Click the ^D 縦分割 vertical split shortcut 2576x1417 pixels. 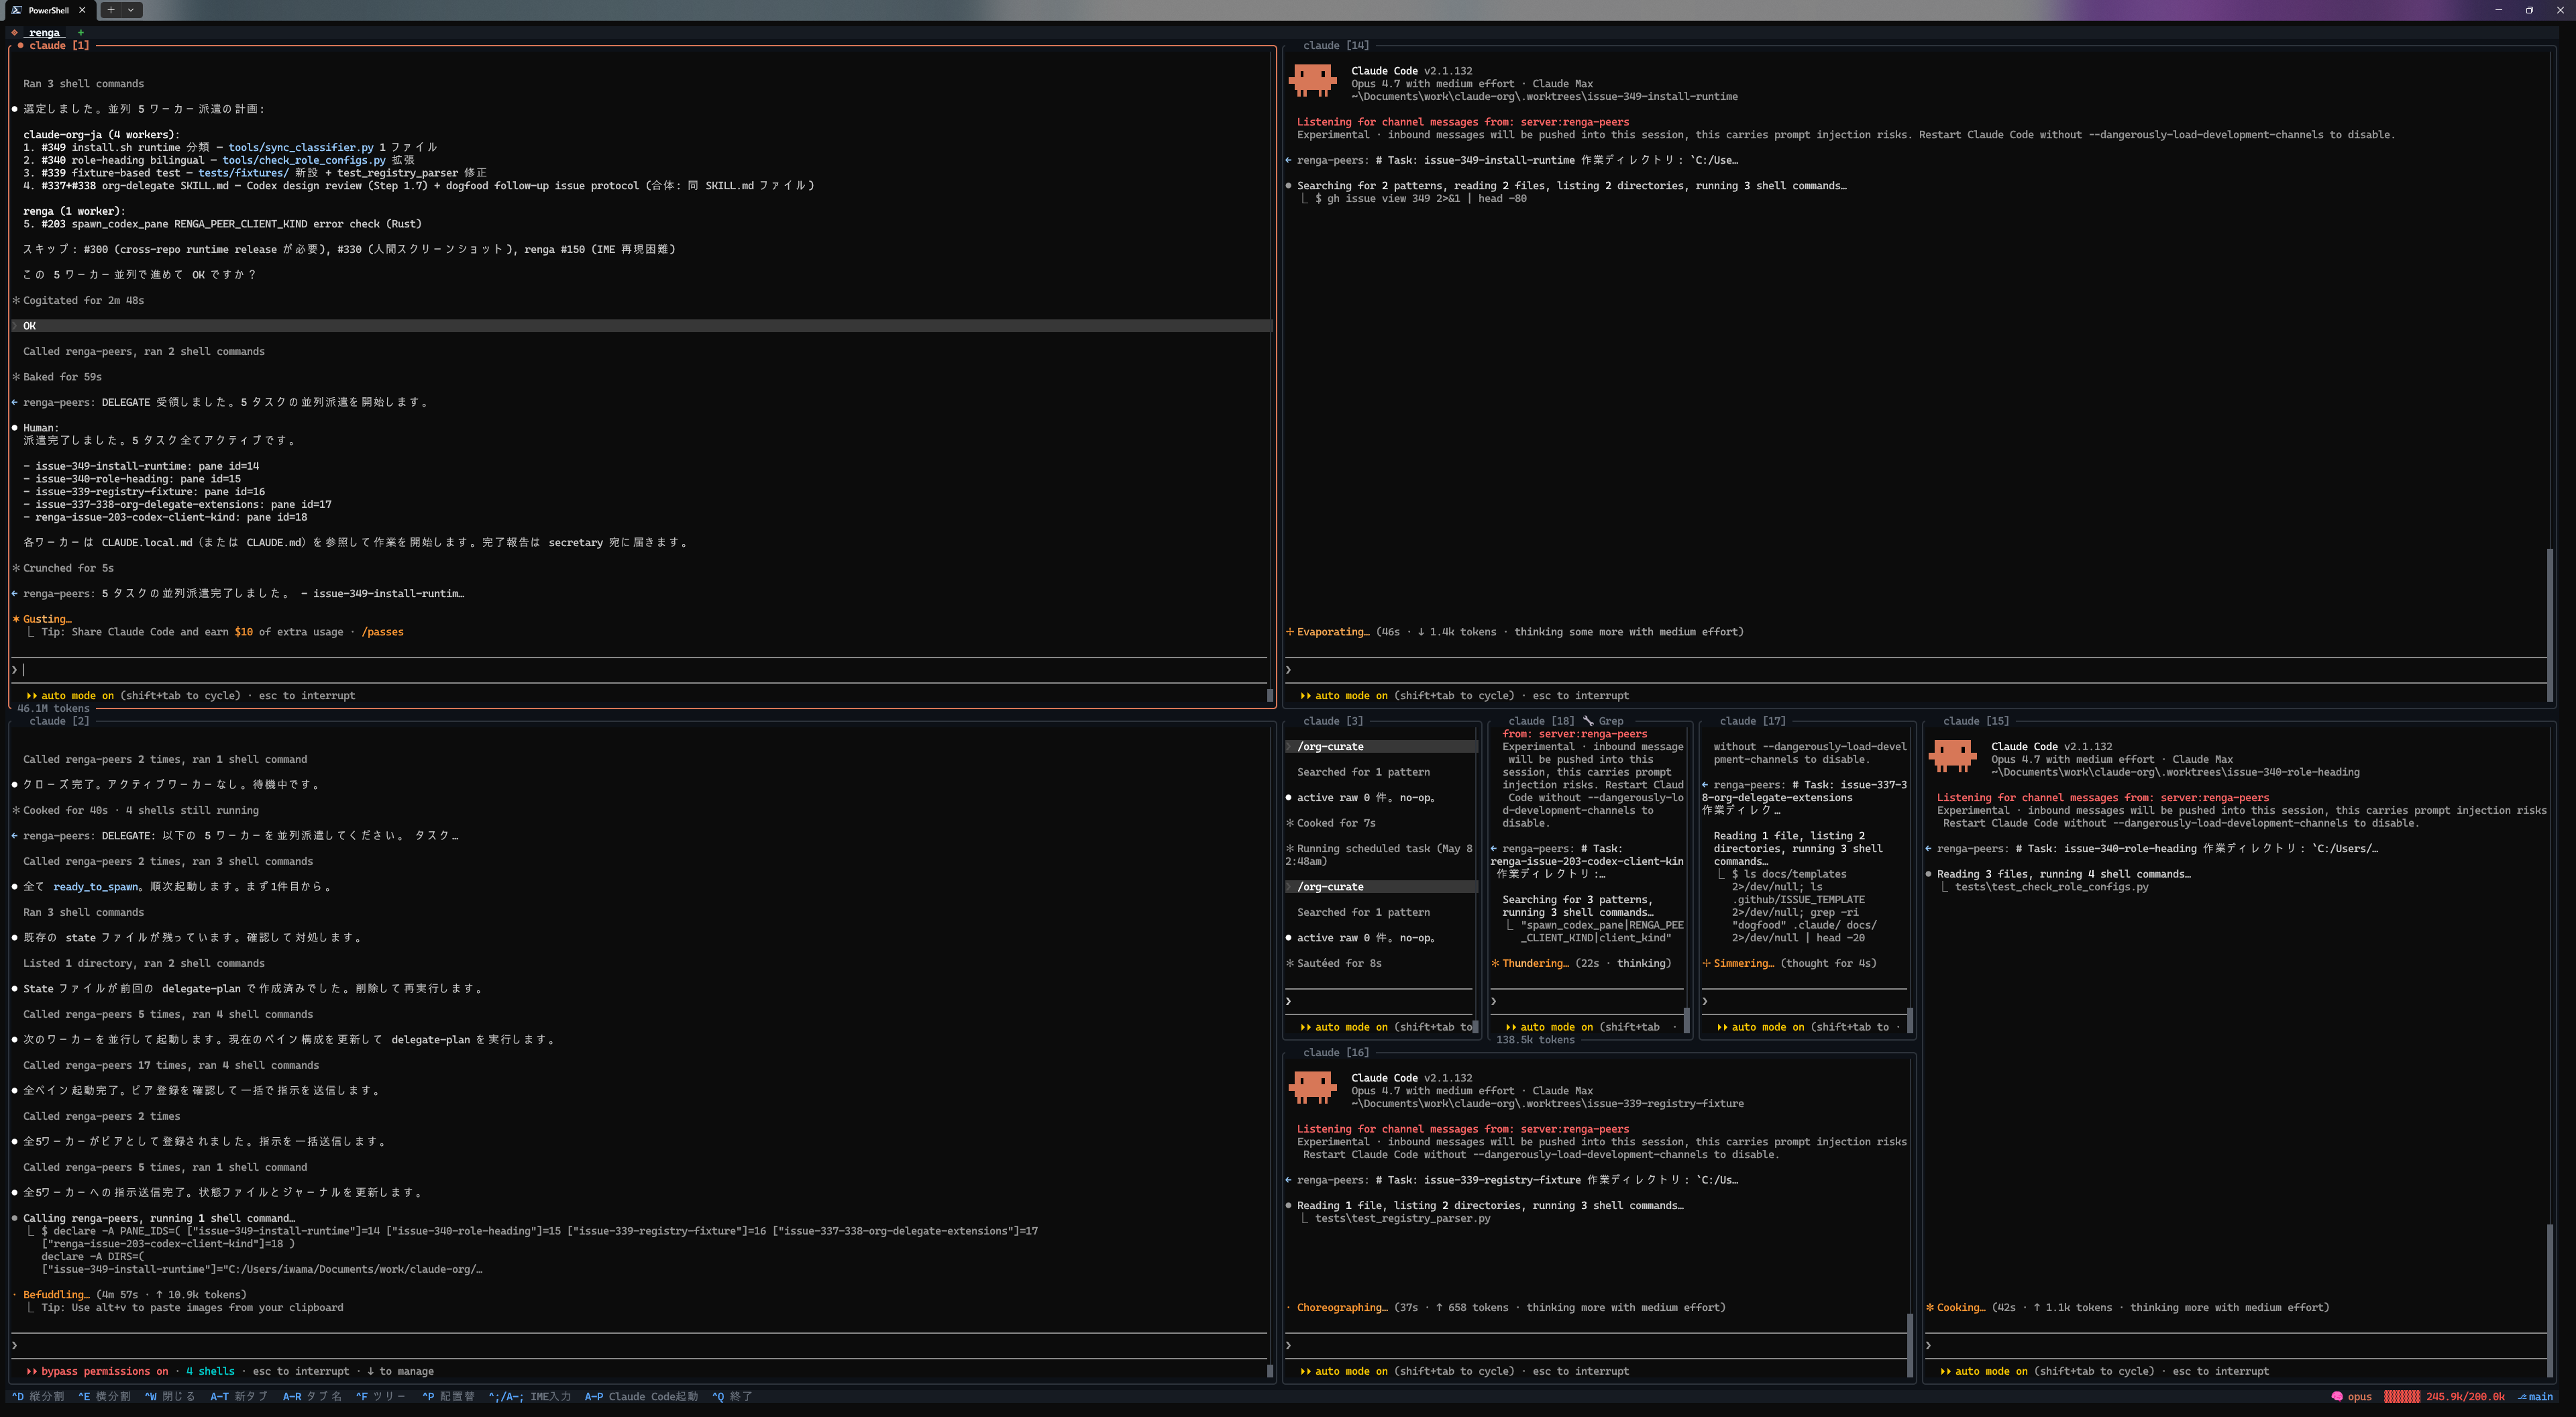pos(38,1397)
